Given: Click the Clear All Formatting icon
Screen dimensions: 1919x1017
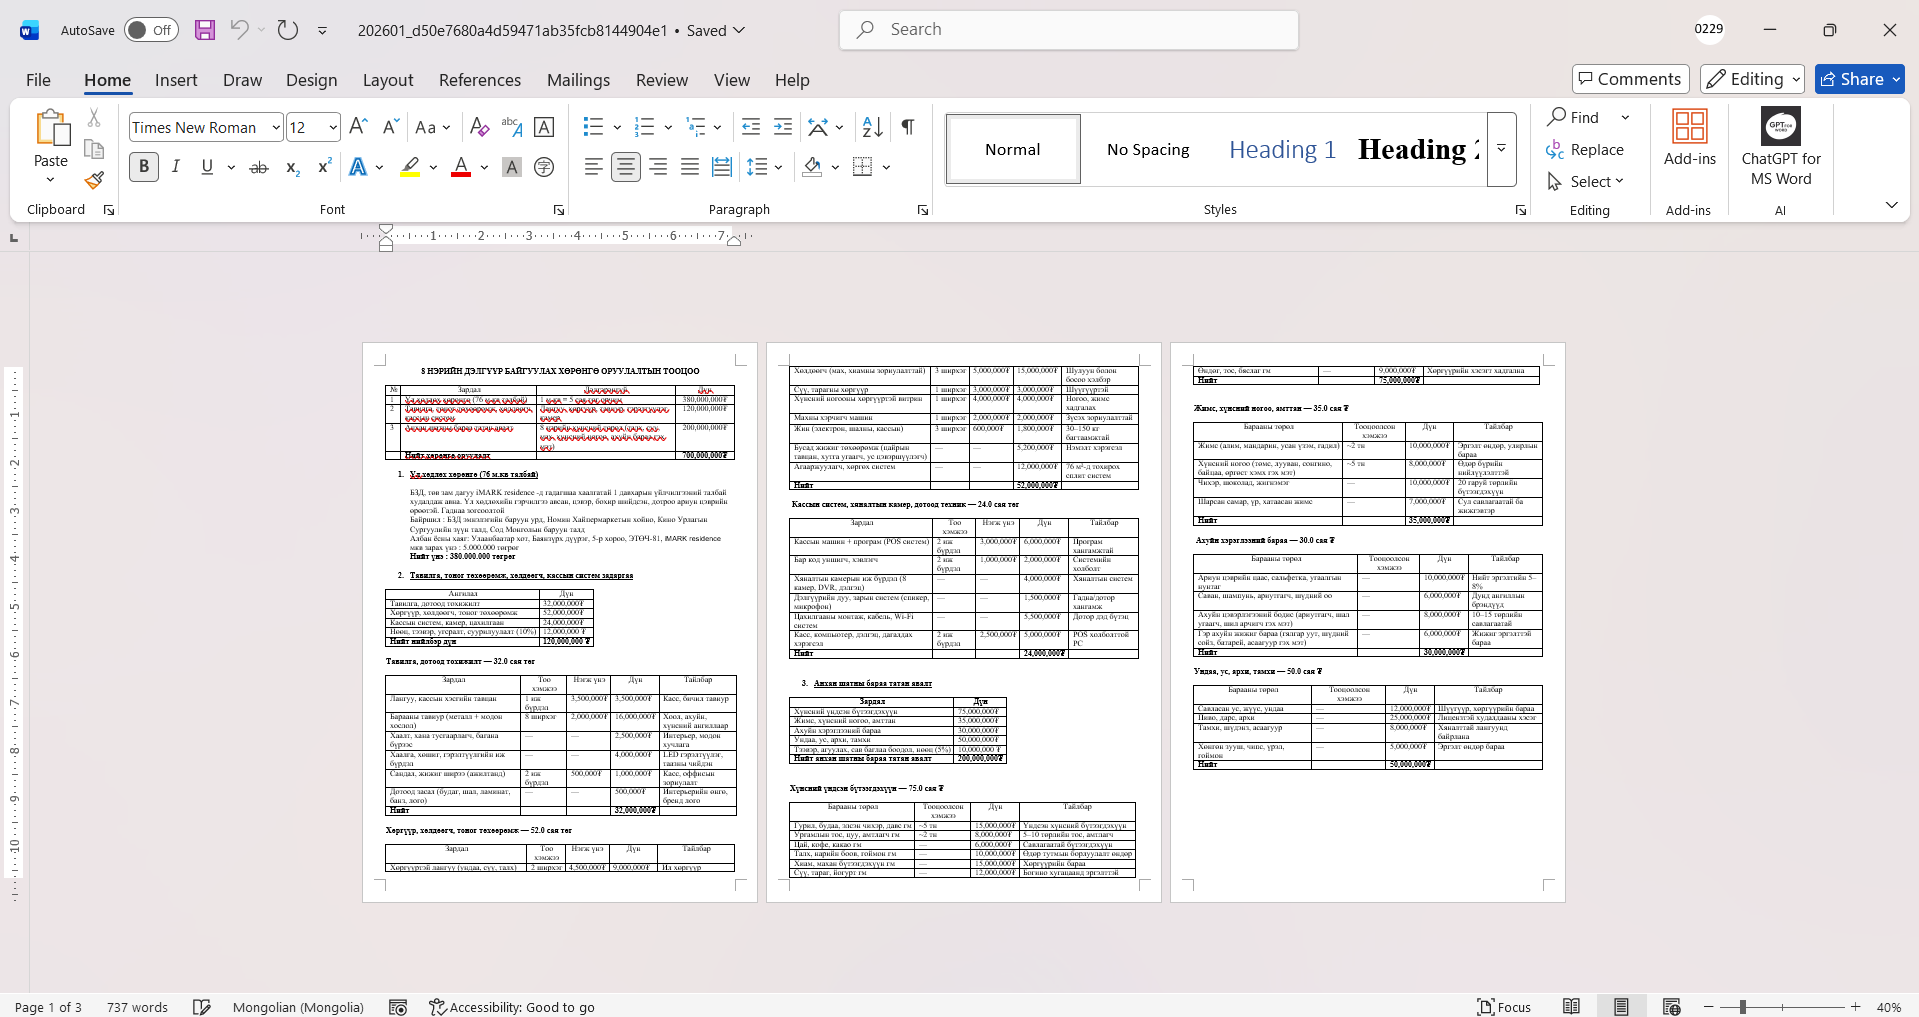Looking at the screenshot, I should [479, 127].
